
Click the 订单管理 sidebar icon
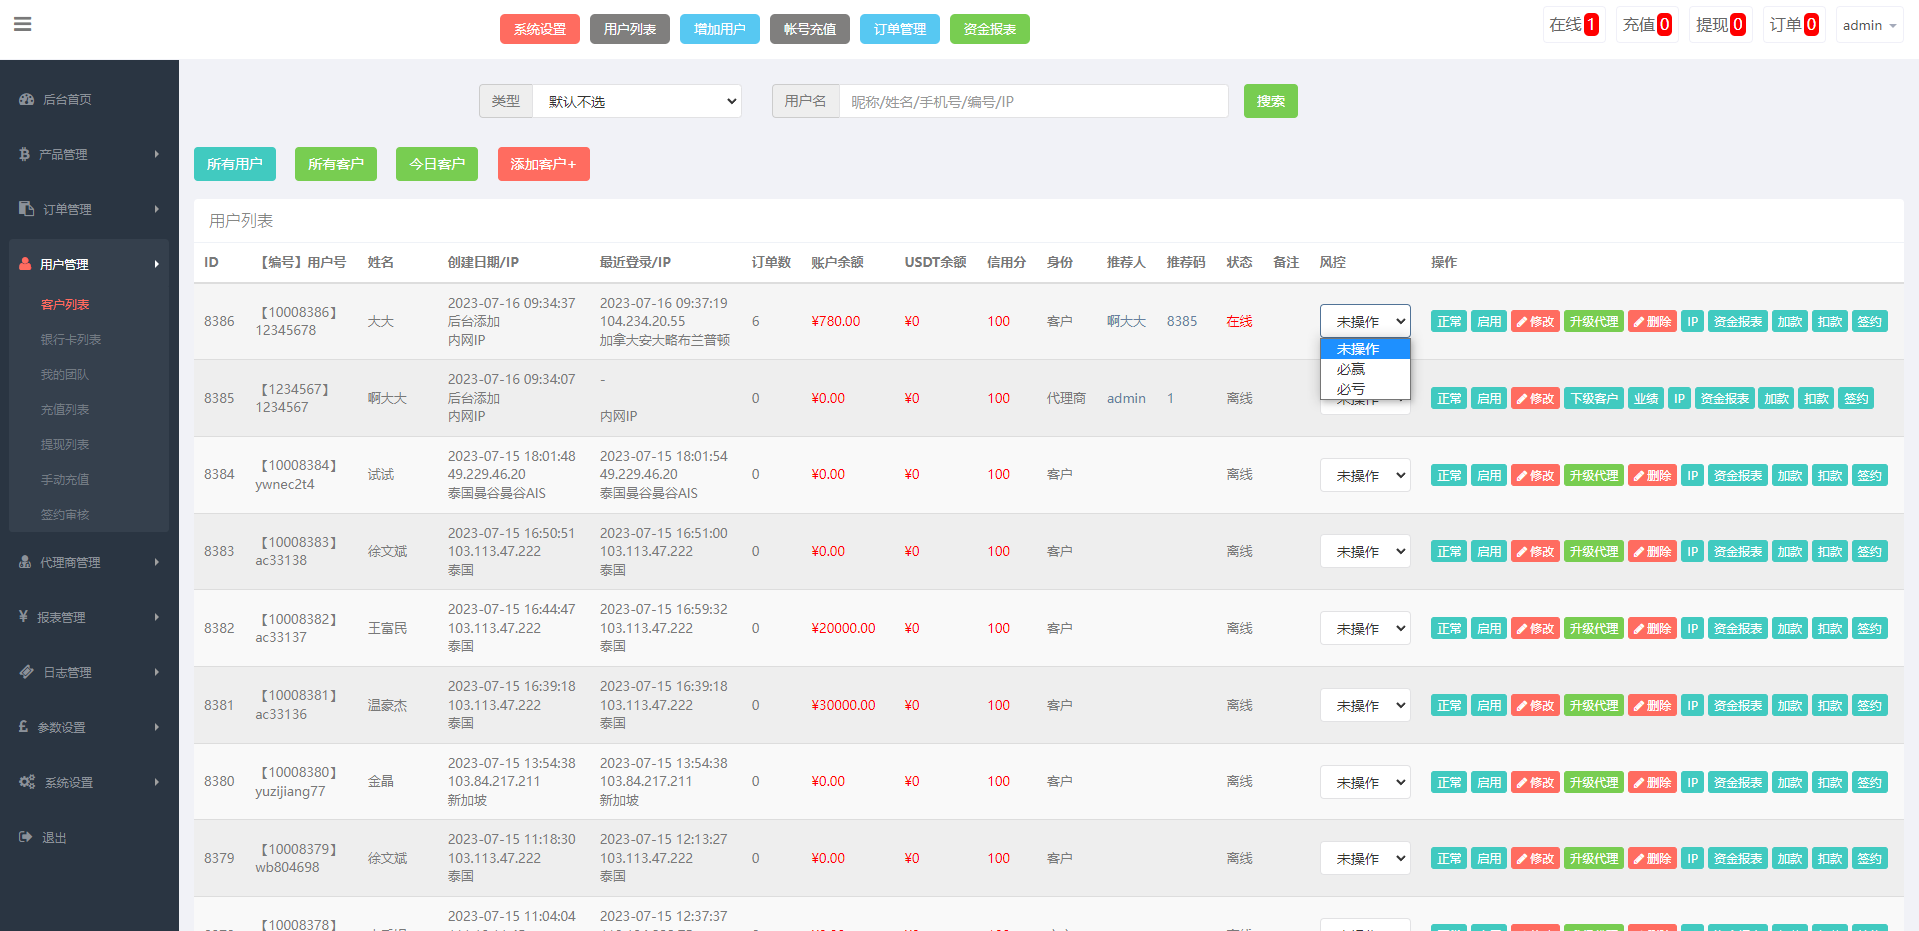point(27,209)
